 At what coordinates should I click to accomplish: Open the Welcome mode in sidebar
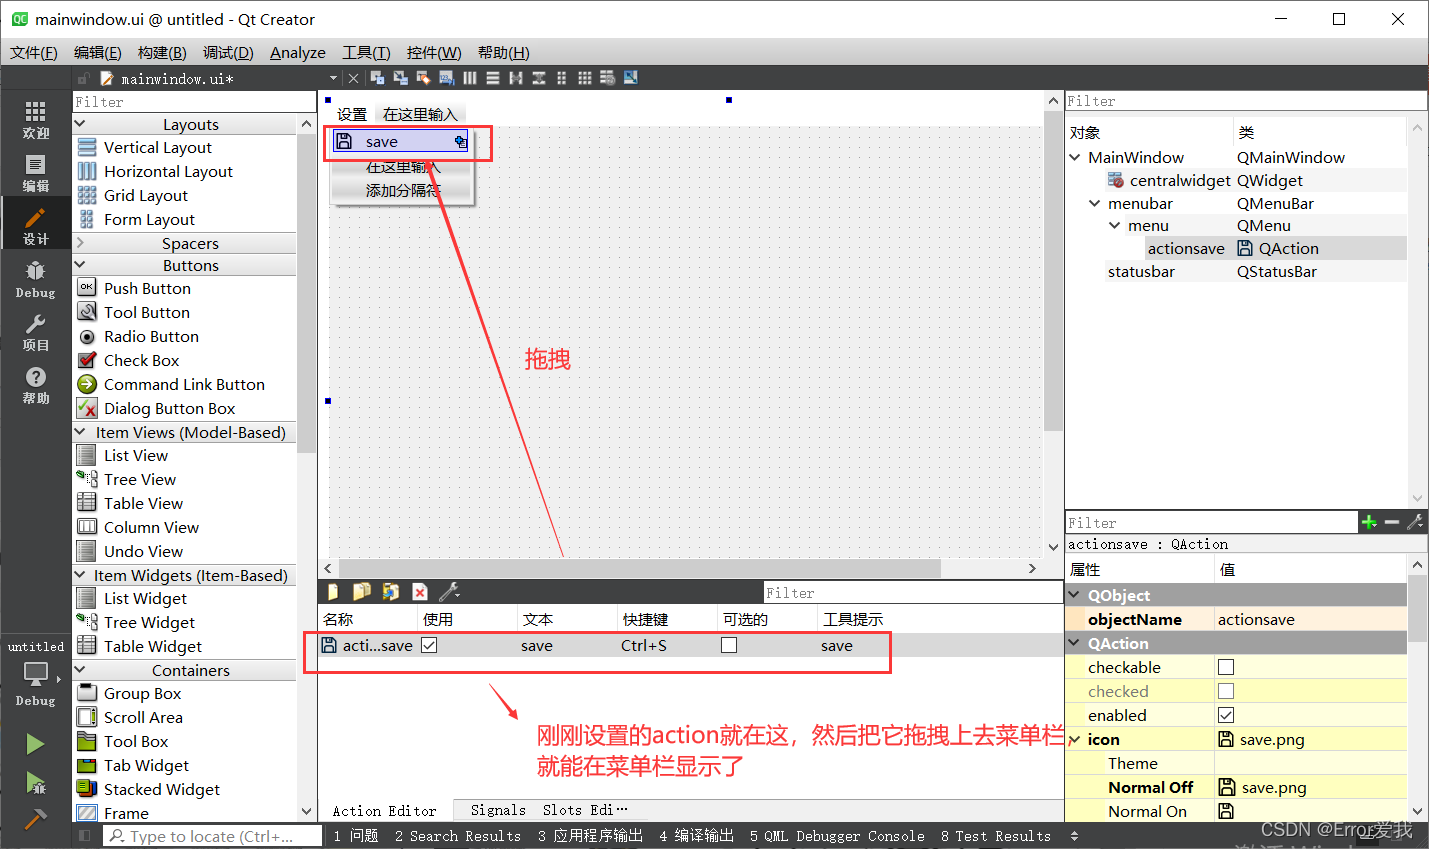[x=36, y=120]
